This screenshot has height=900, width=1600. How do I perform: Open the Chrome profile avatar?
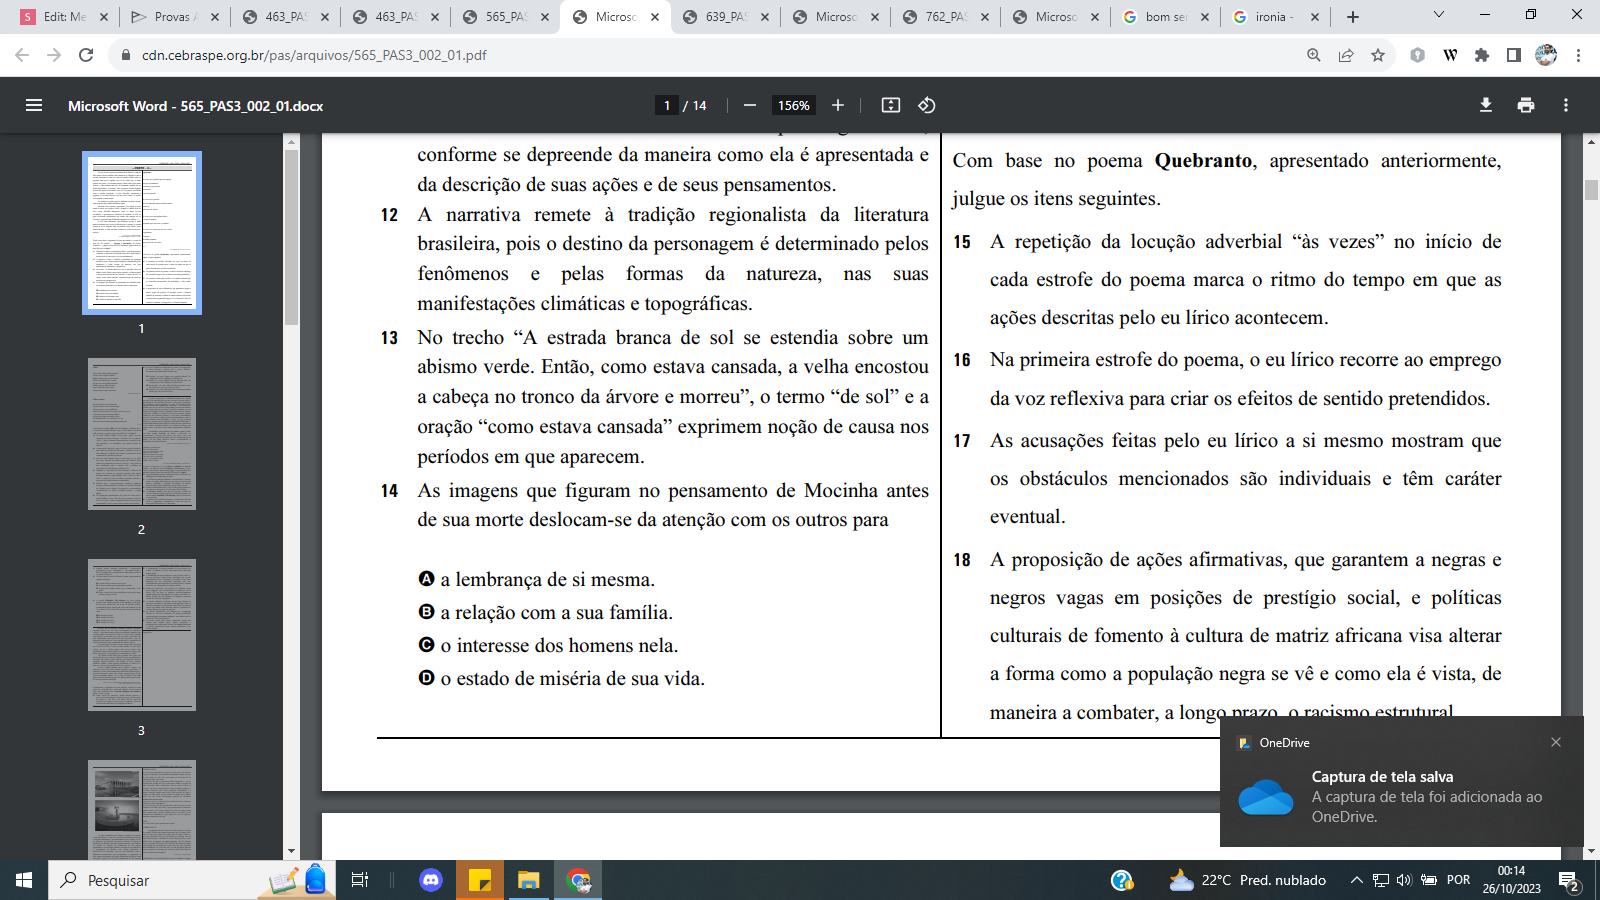click(1546, 55)
